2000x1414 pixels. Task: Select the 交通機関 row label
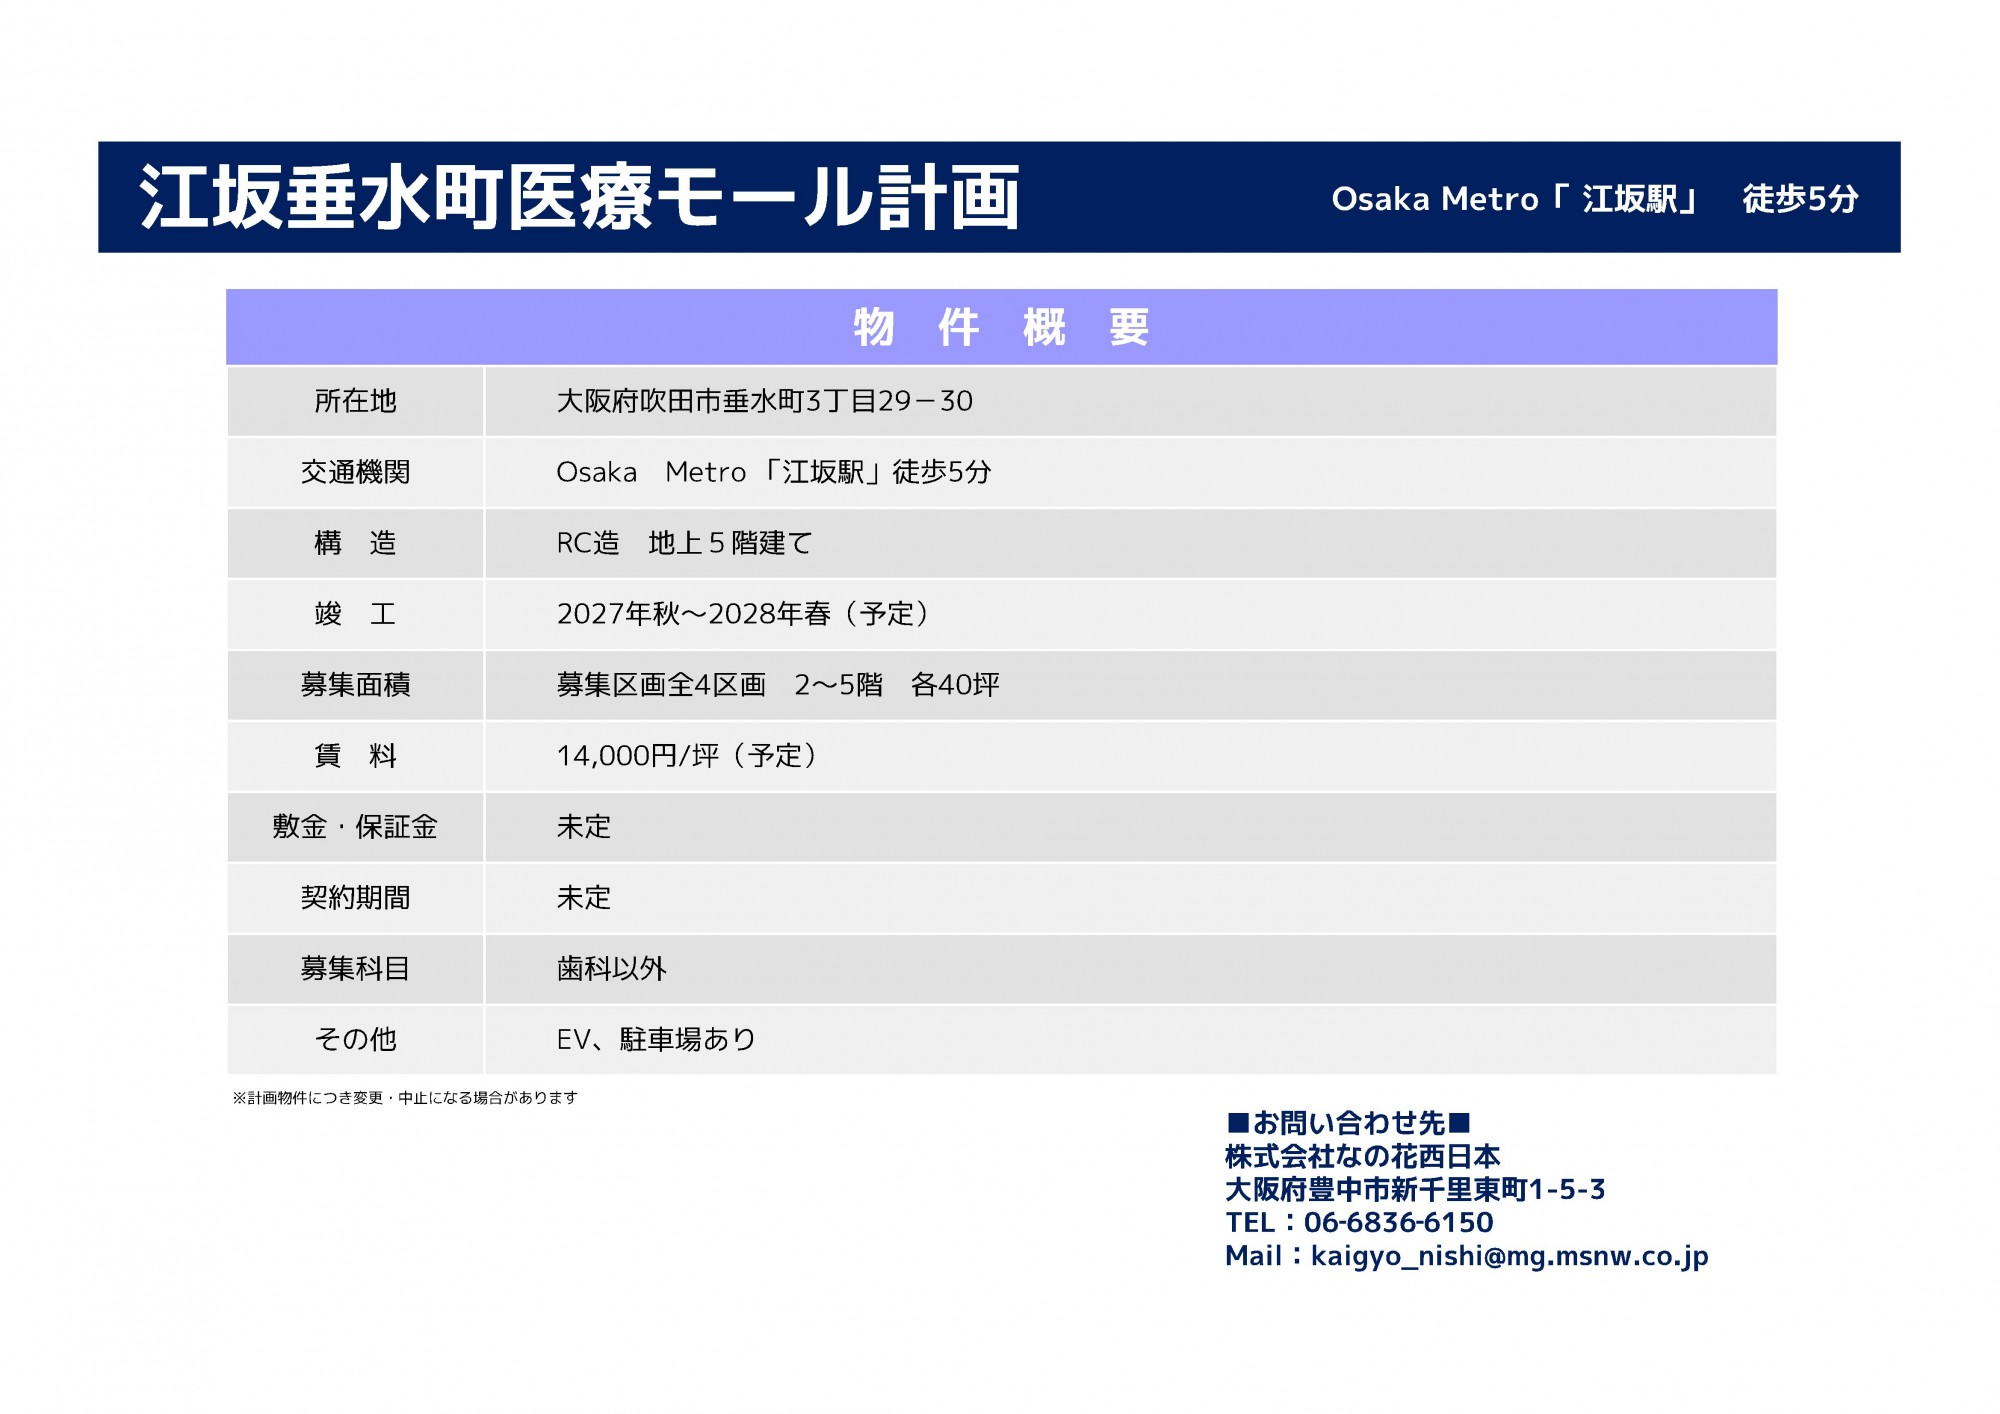(x=355, y=472)
